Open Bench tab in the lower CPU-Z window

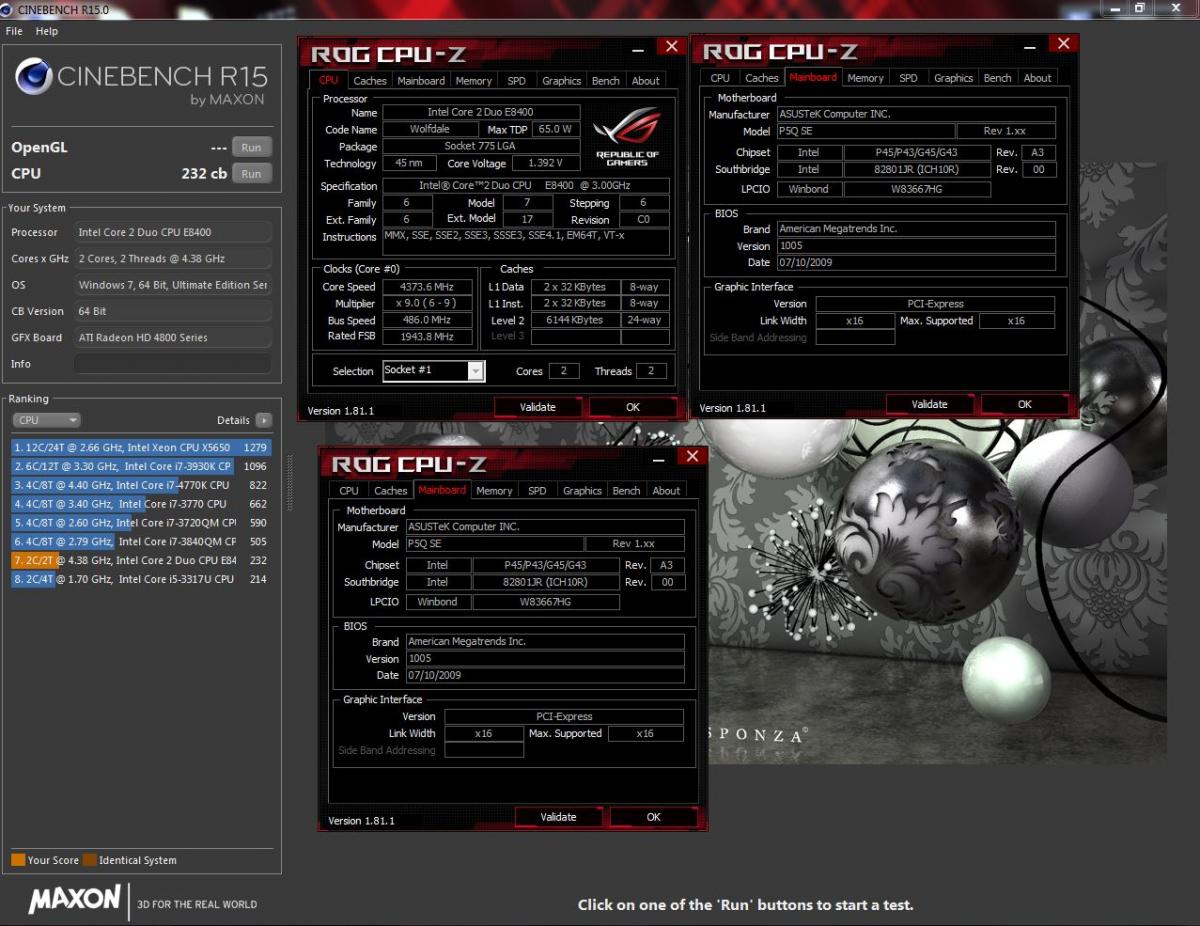pos(627,491)
